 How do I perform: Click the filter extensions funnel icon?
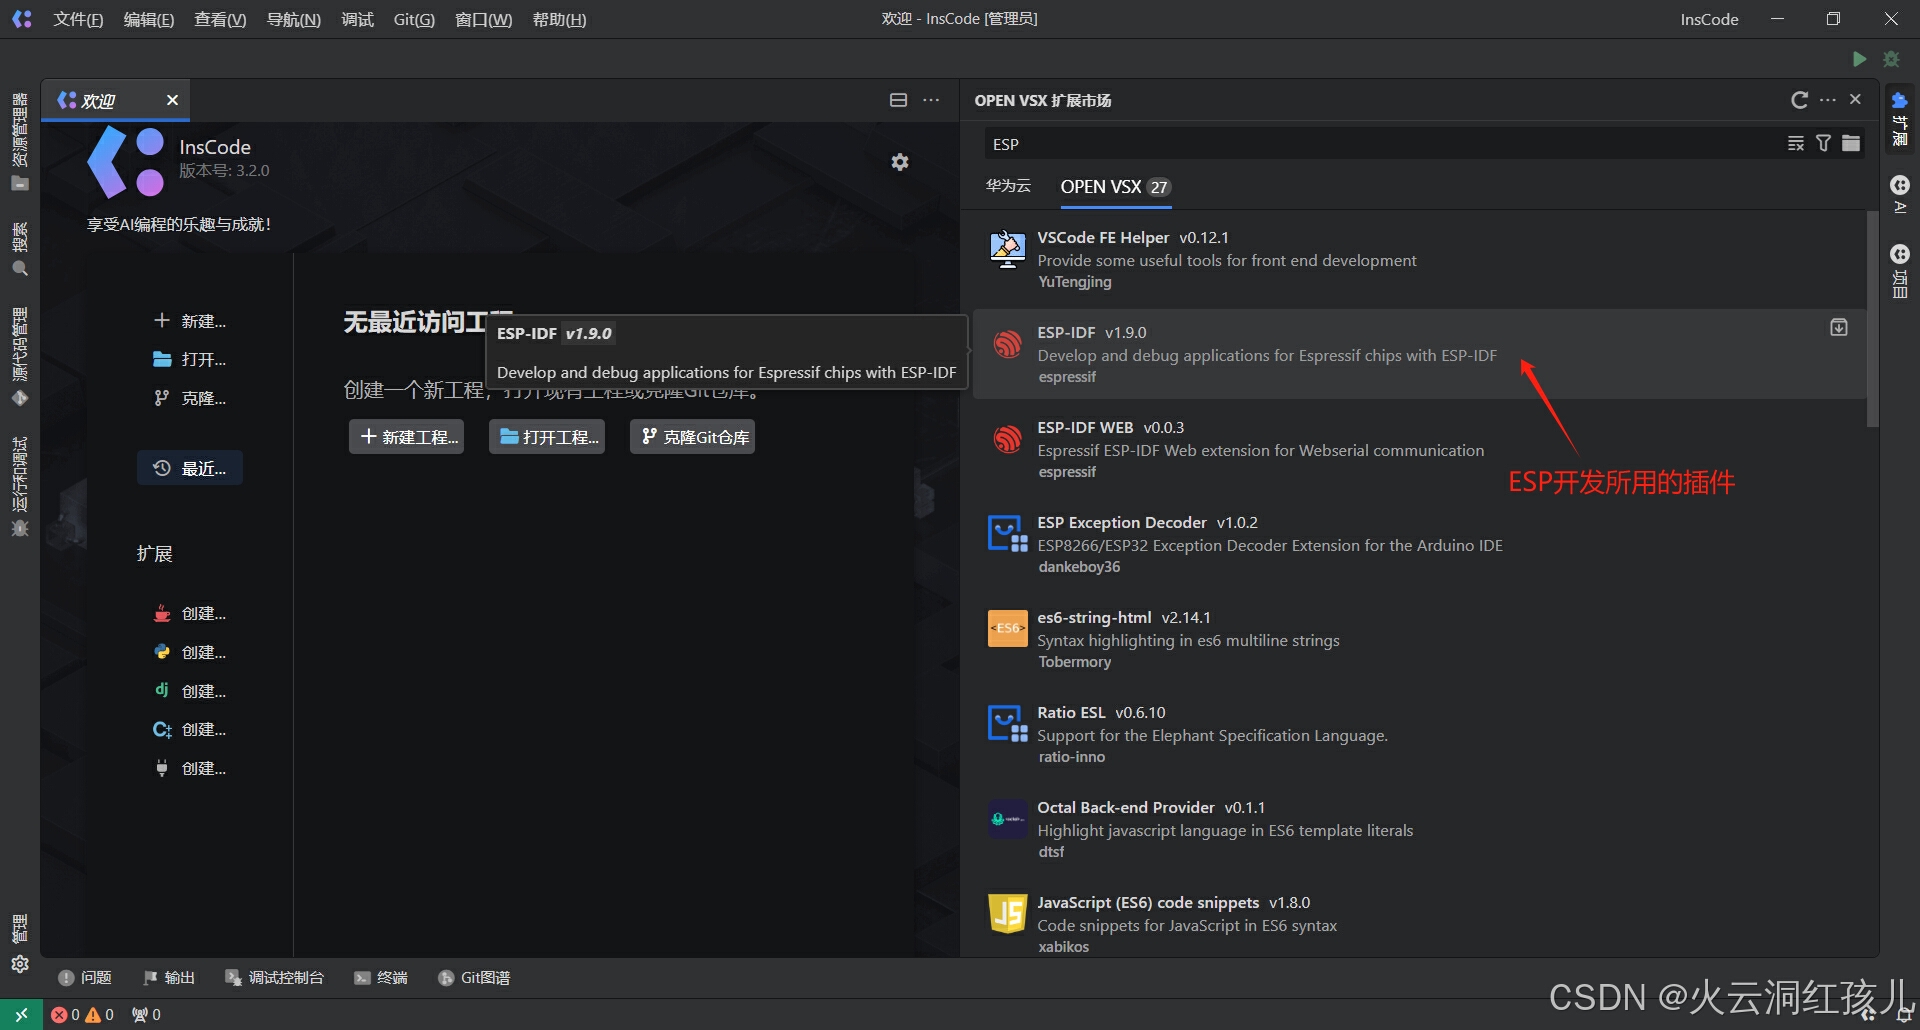(1823, 144)
